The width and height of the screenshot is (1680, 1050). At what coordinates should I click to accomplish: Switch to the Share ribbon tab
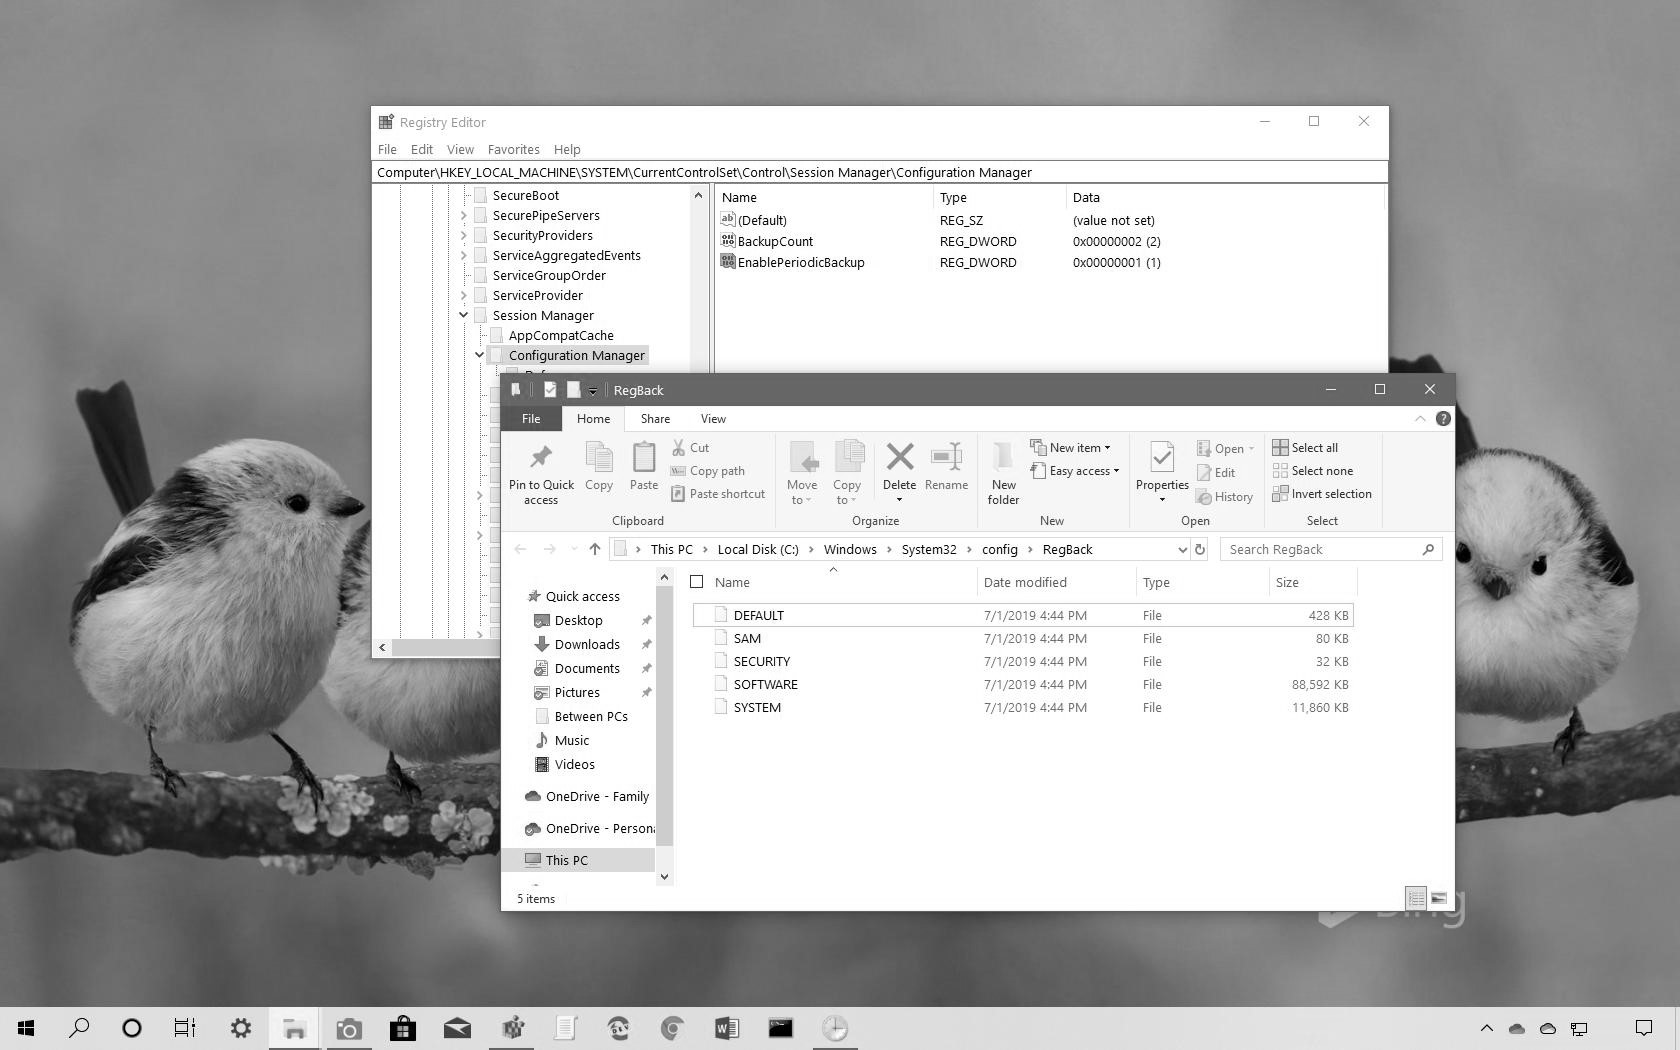(x=655, y=419)
